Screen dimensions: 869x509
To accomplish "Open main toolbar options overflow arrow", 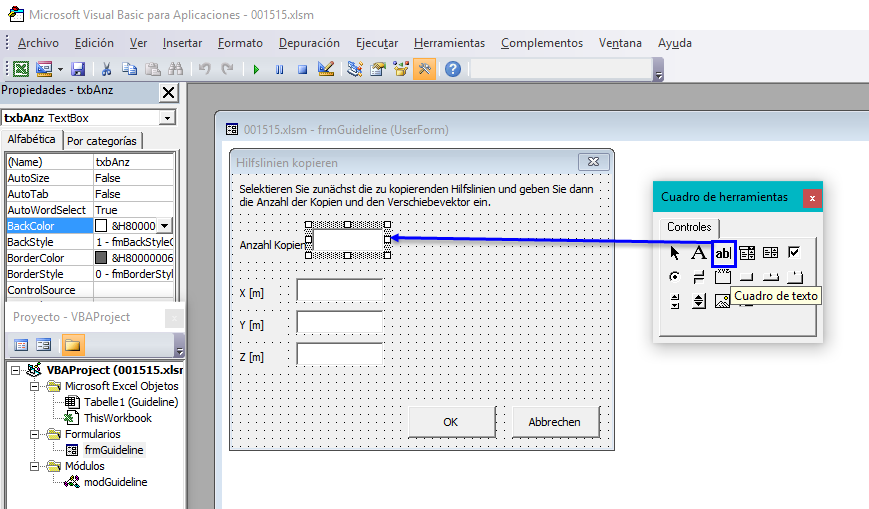I will click(x=658, y=75).
